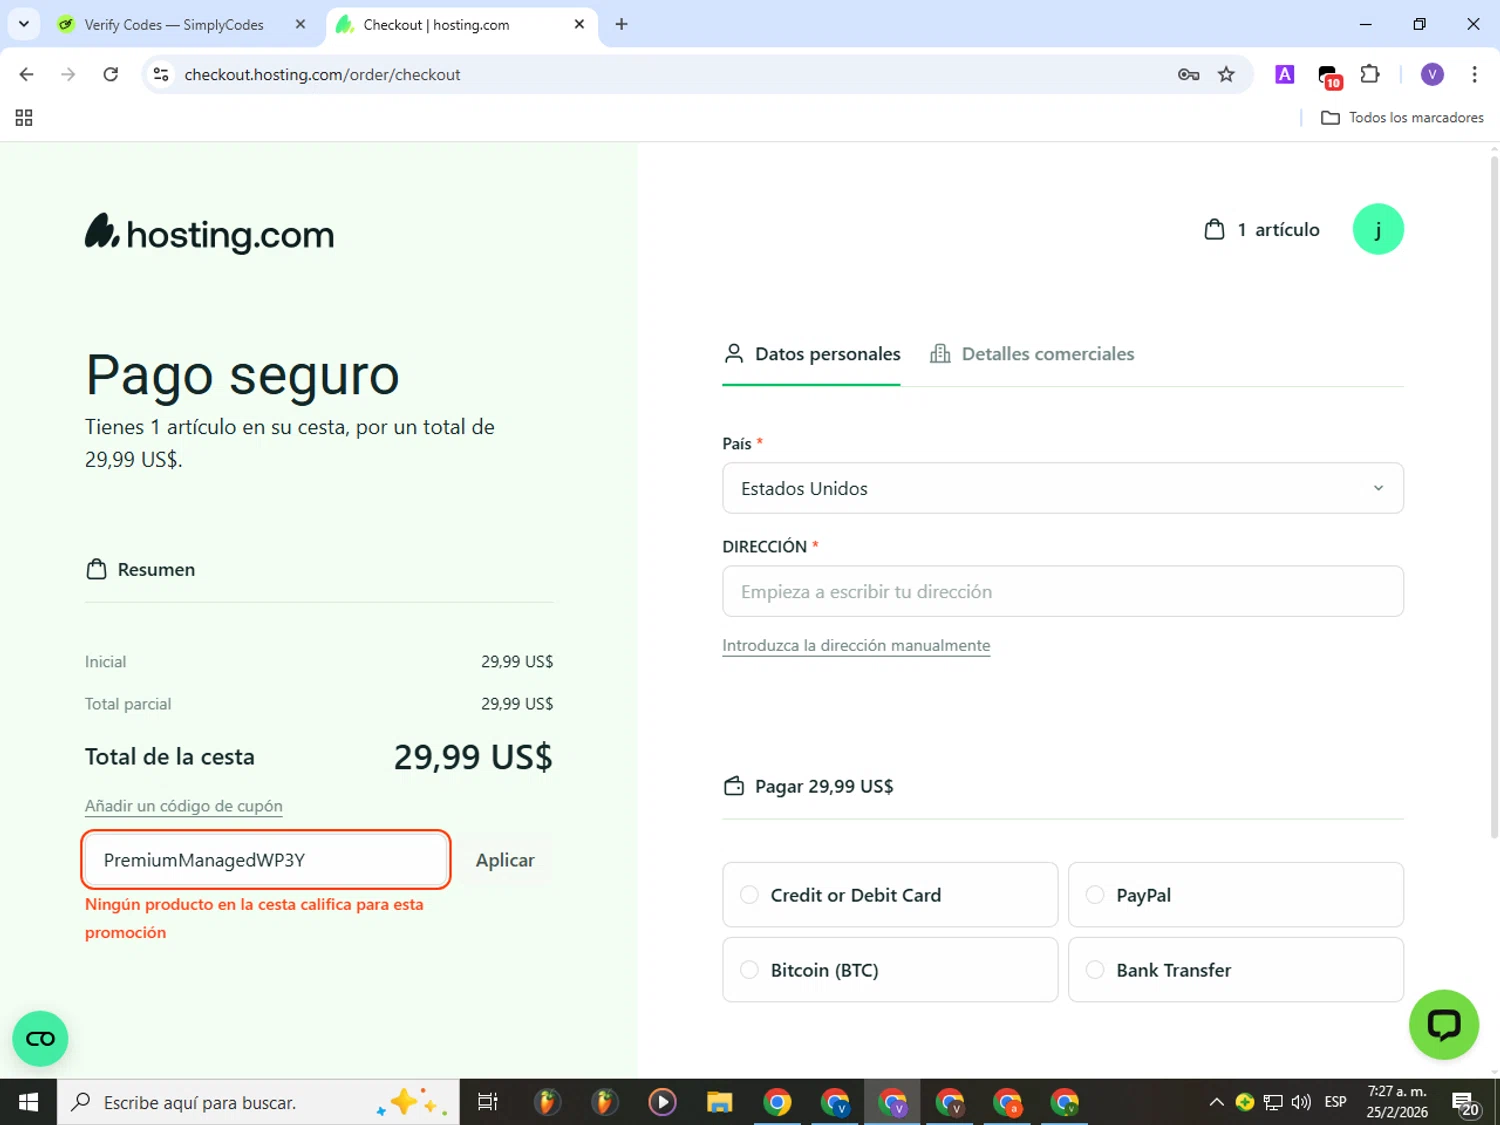Close the Checkout | hosting.com tab

point(579,24)
